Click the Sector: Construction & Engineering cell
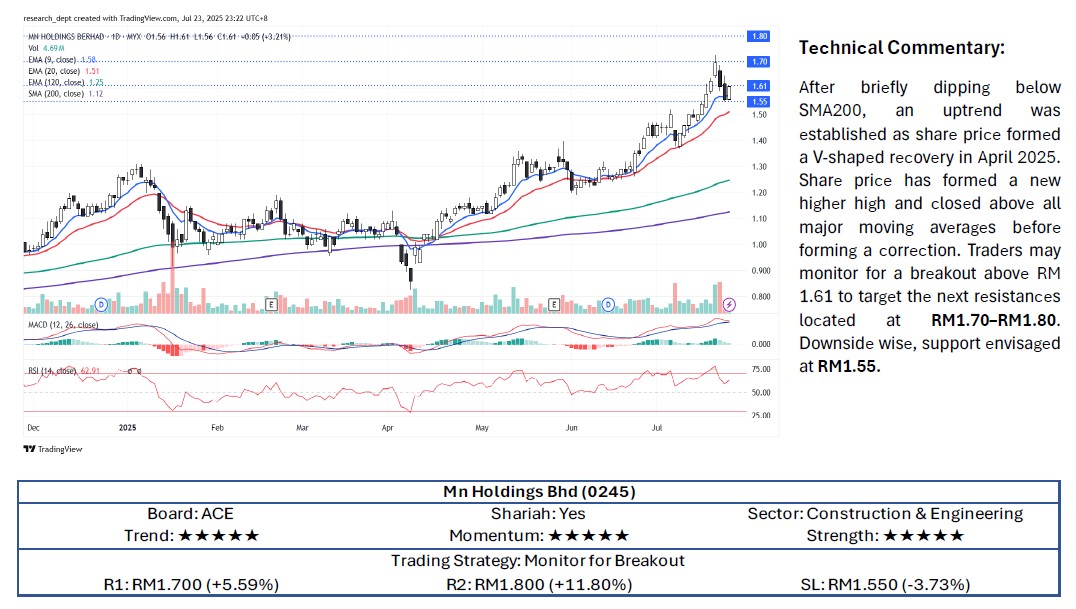 coord(885,514)
